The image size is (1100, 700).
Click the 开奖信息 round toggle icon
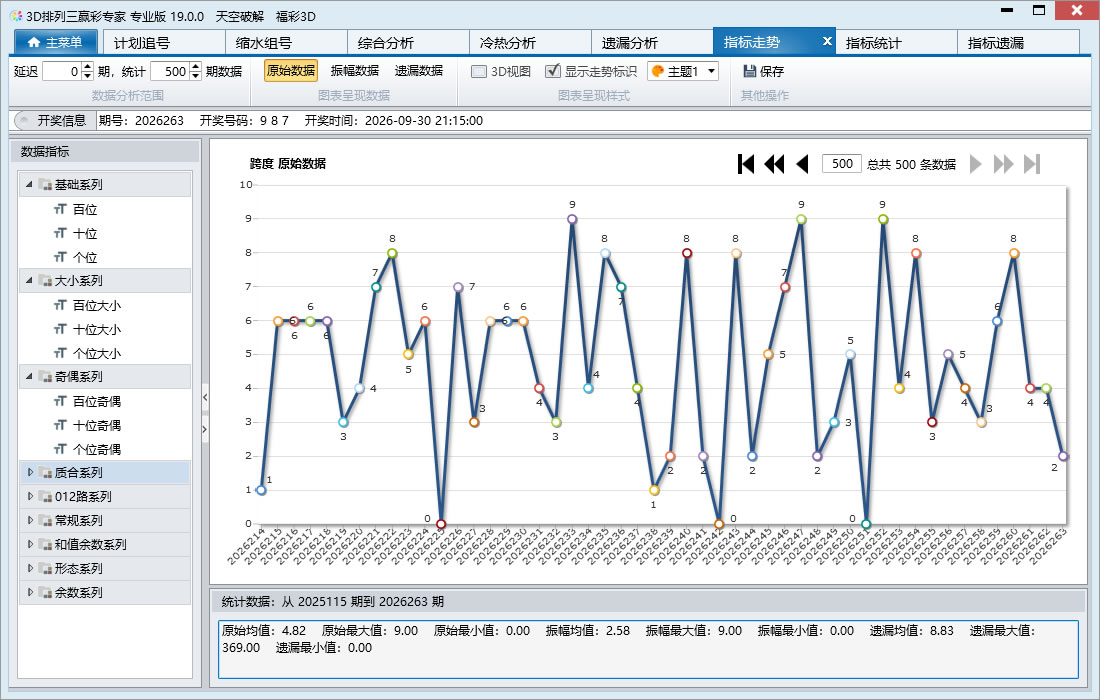[23, 121]
